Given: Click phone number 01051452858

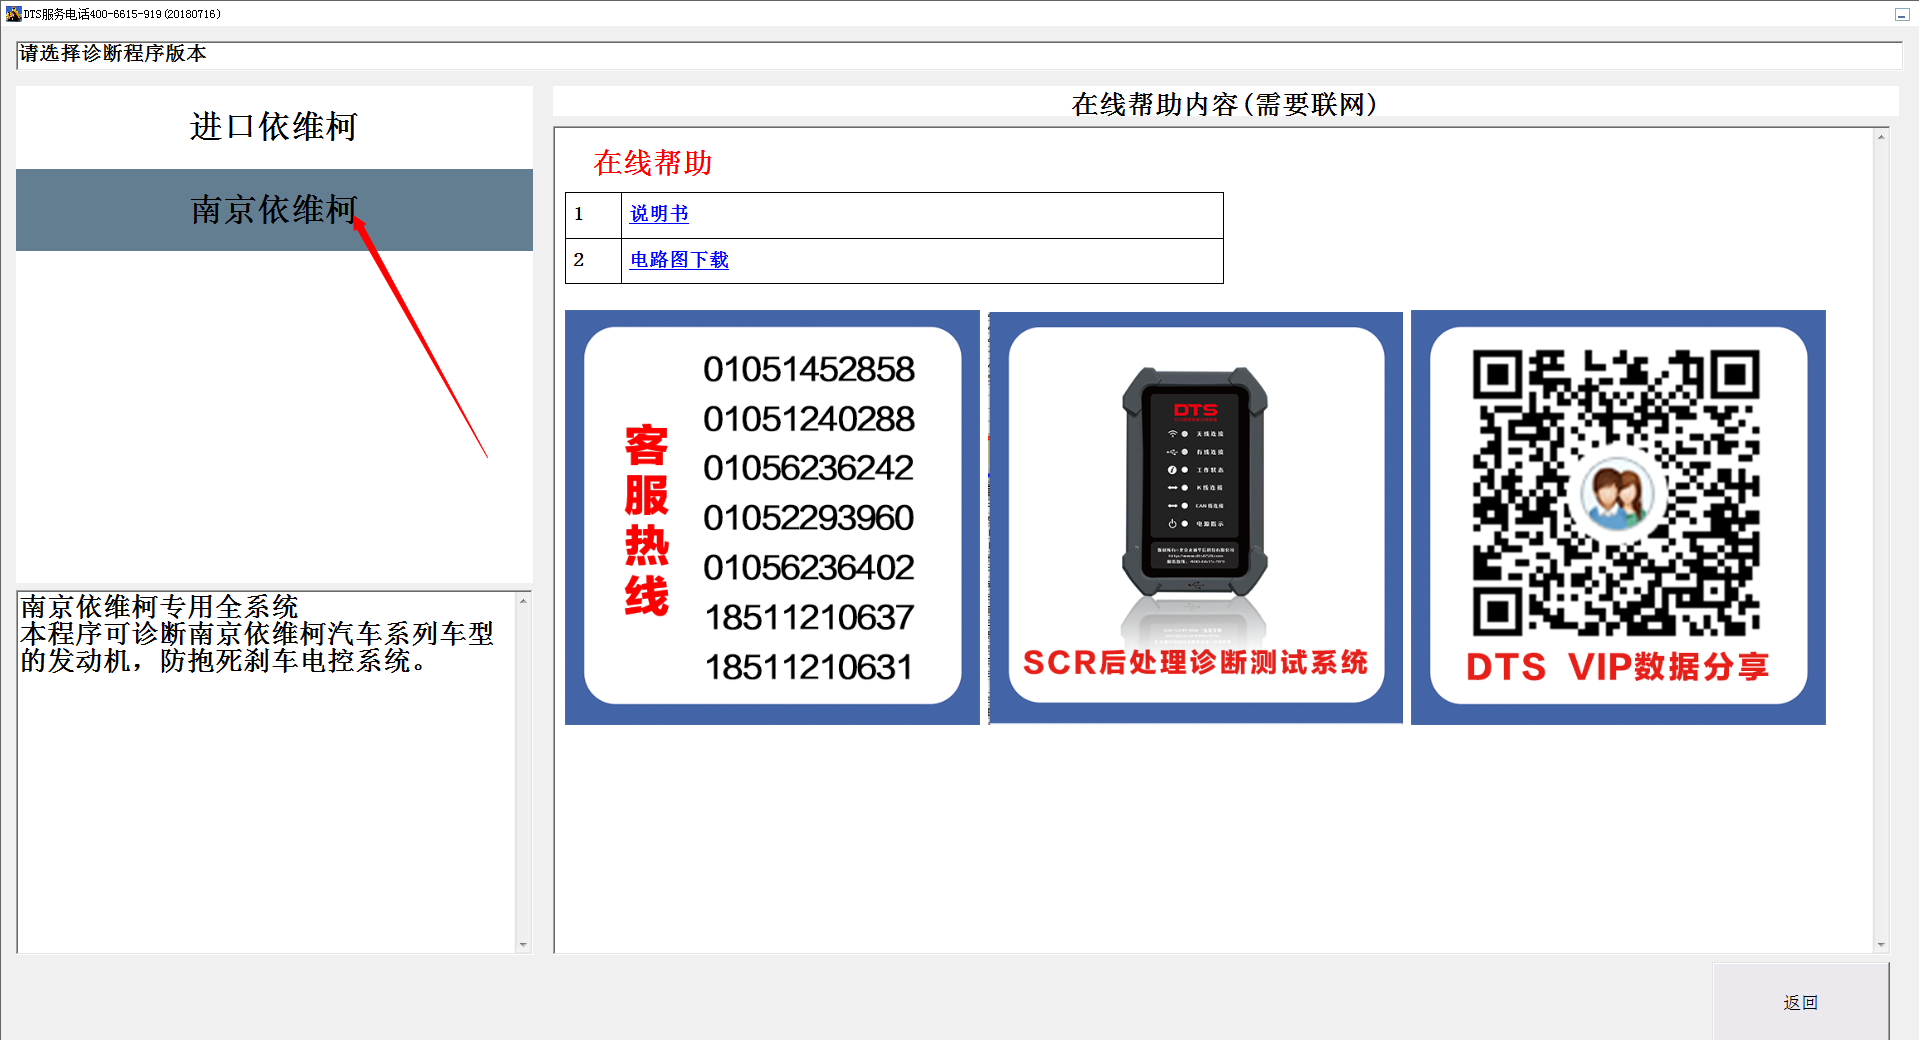Looking at the screenshot, I should (x=808, y=369).
